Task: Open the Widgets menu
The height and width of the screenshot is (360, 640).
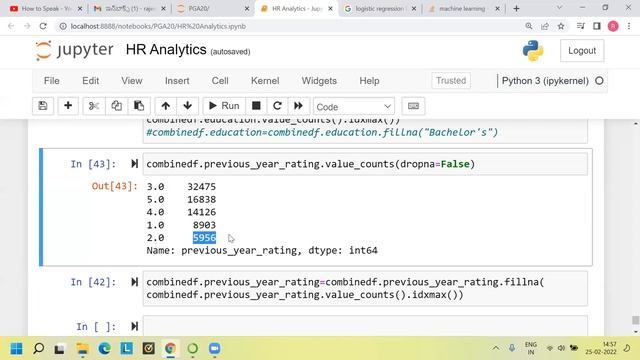Action: click(319, 81)
